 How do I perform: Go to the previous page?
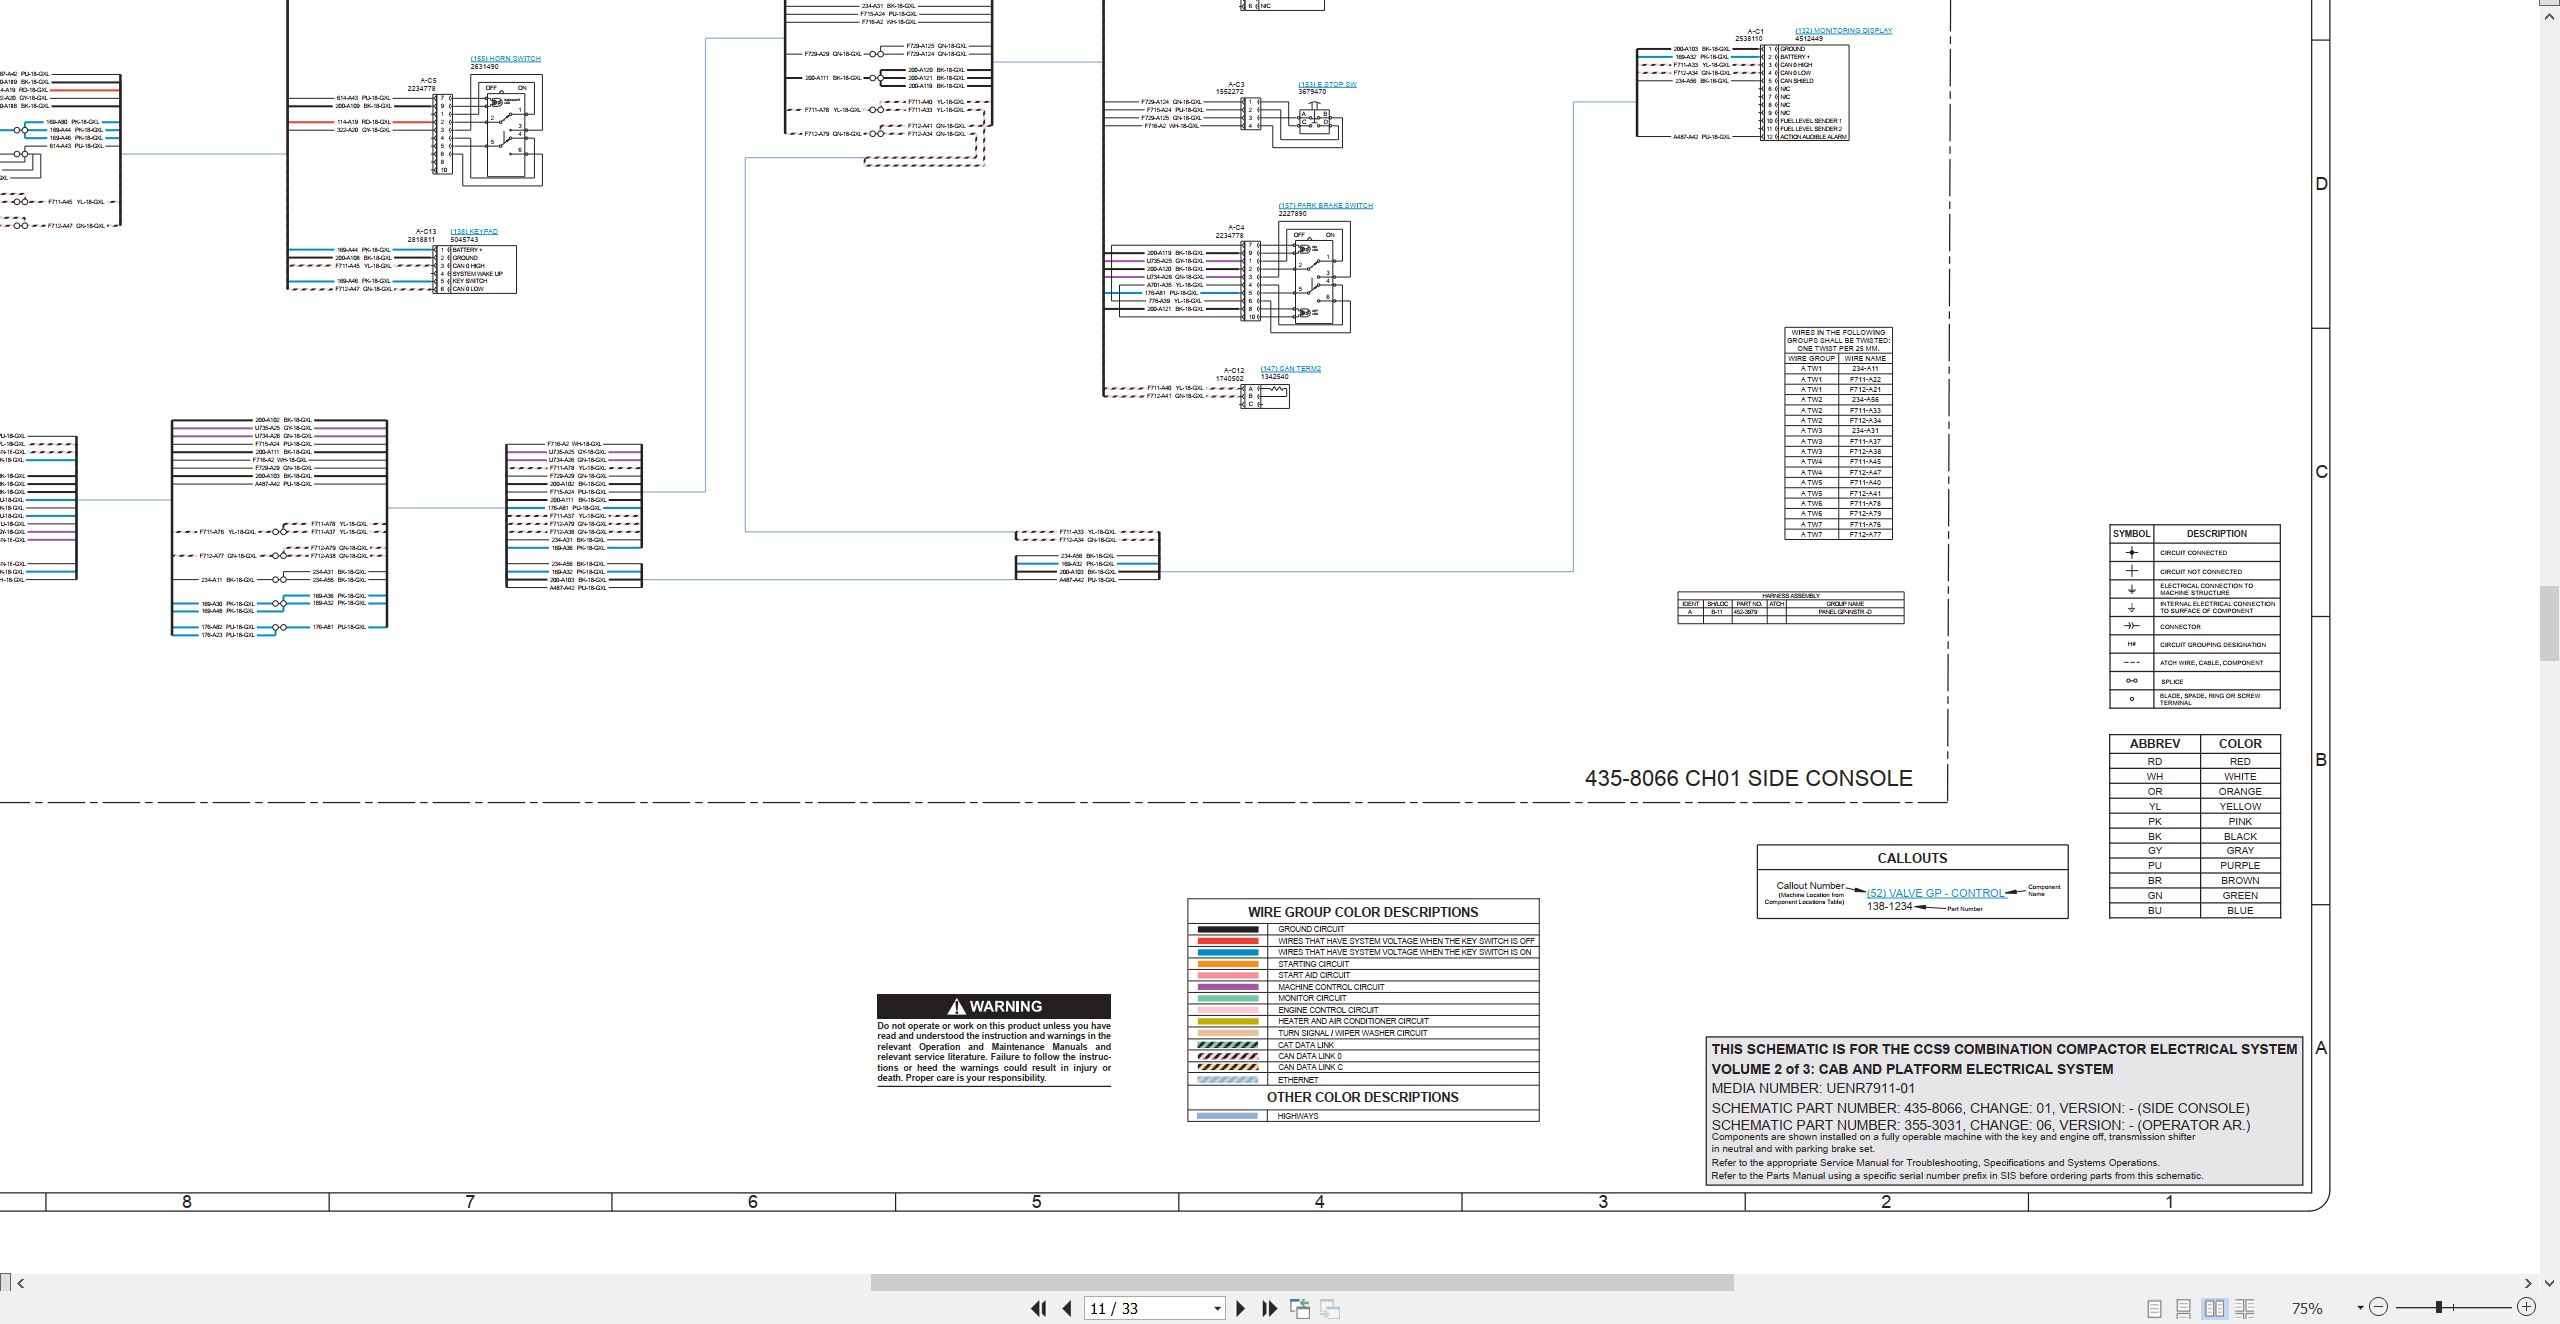coord(1067,1308)
